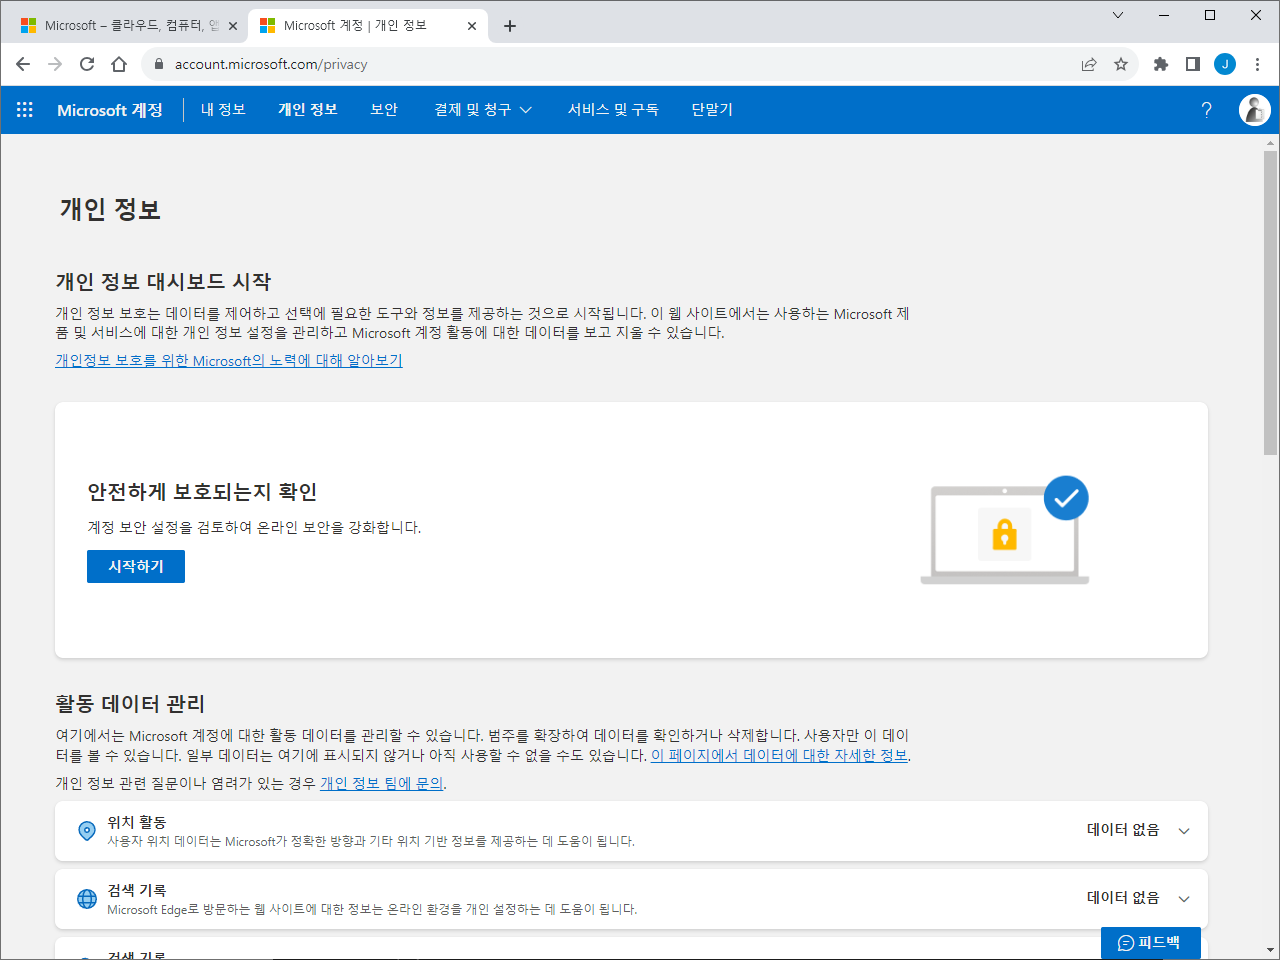Open the 이 페이지에서 데이터에 대한 자세한 정보 link
The image size is (1280, 960).
(x=779, y=755)
